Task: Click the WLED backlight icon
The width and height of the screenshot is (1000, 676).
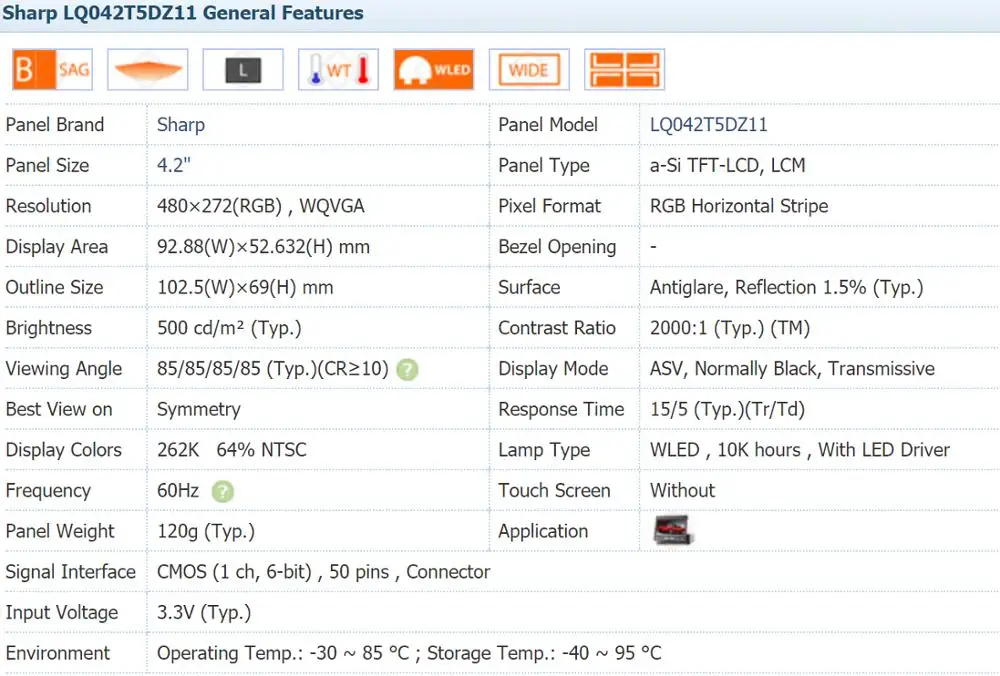Action: click(434, 70)
